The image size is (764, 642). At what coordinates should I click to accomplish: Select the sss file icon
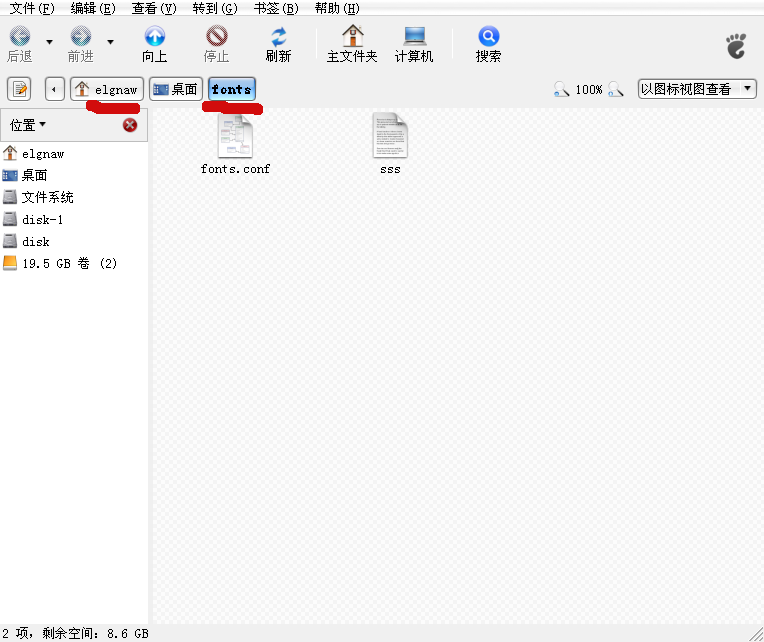[390, 136]
